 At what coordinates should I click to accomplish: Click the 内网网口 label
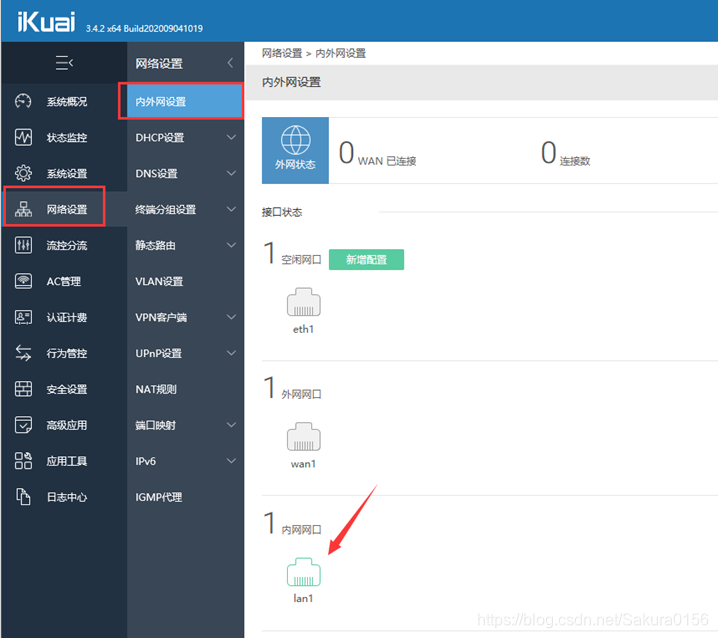[301, 529]
